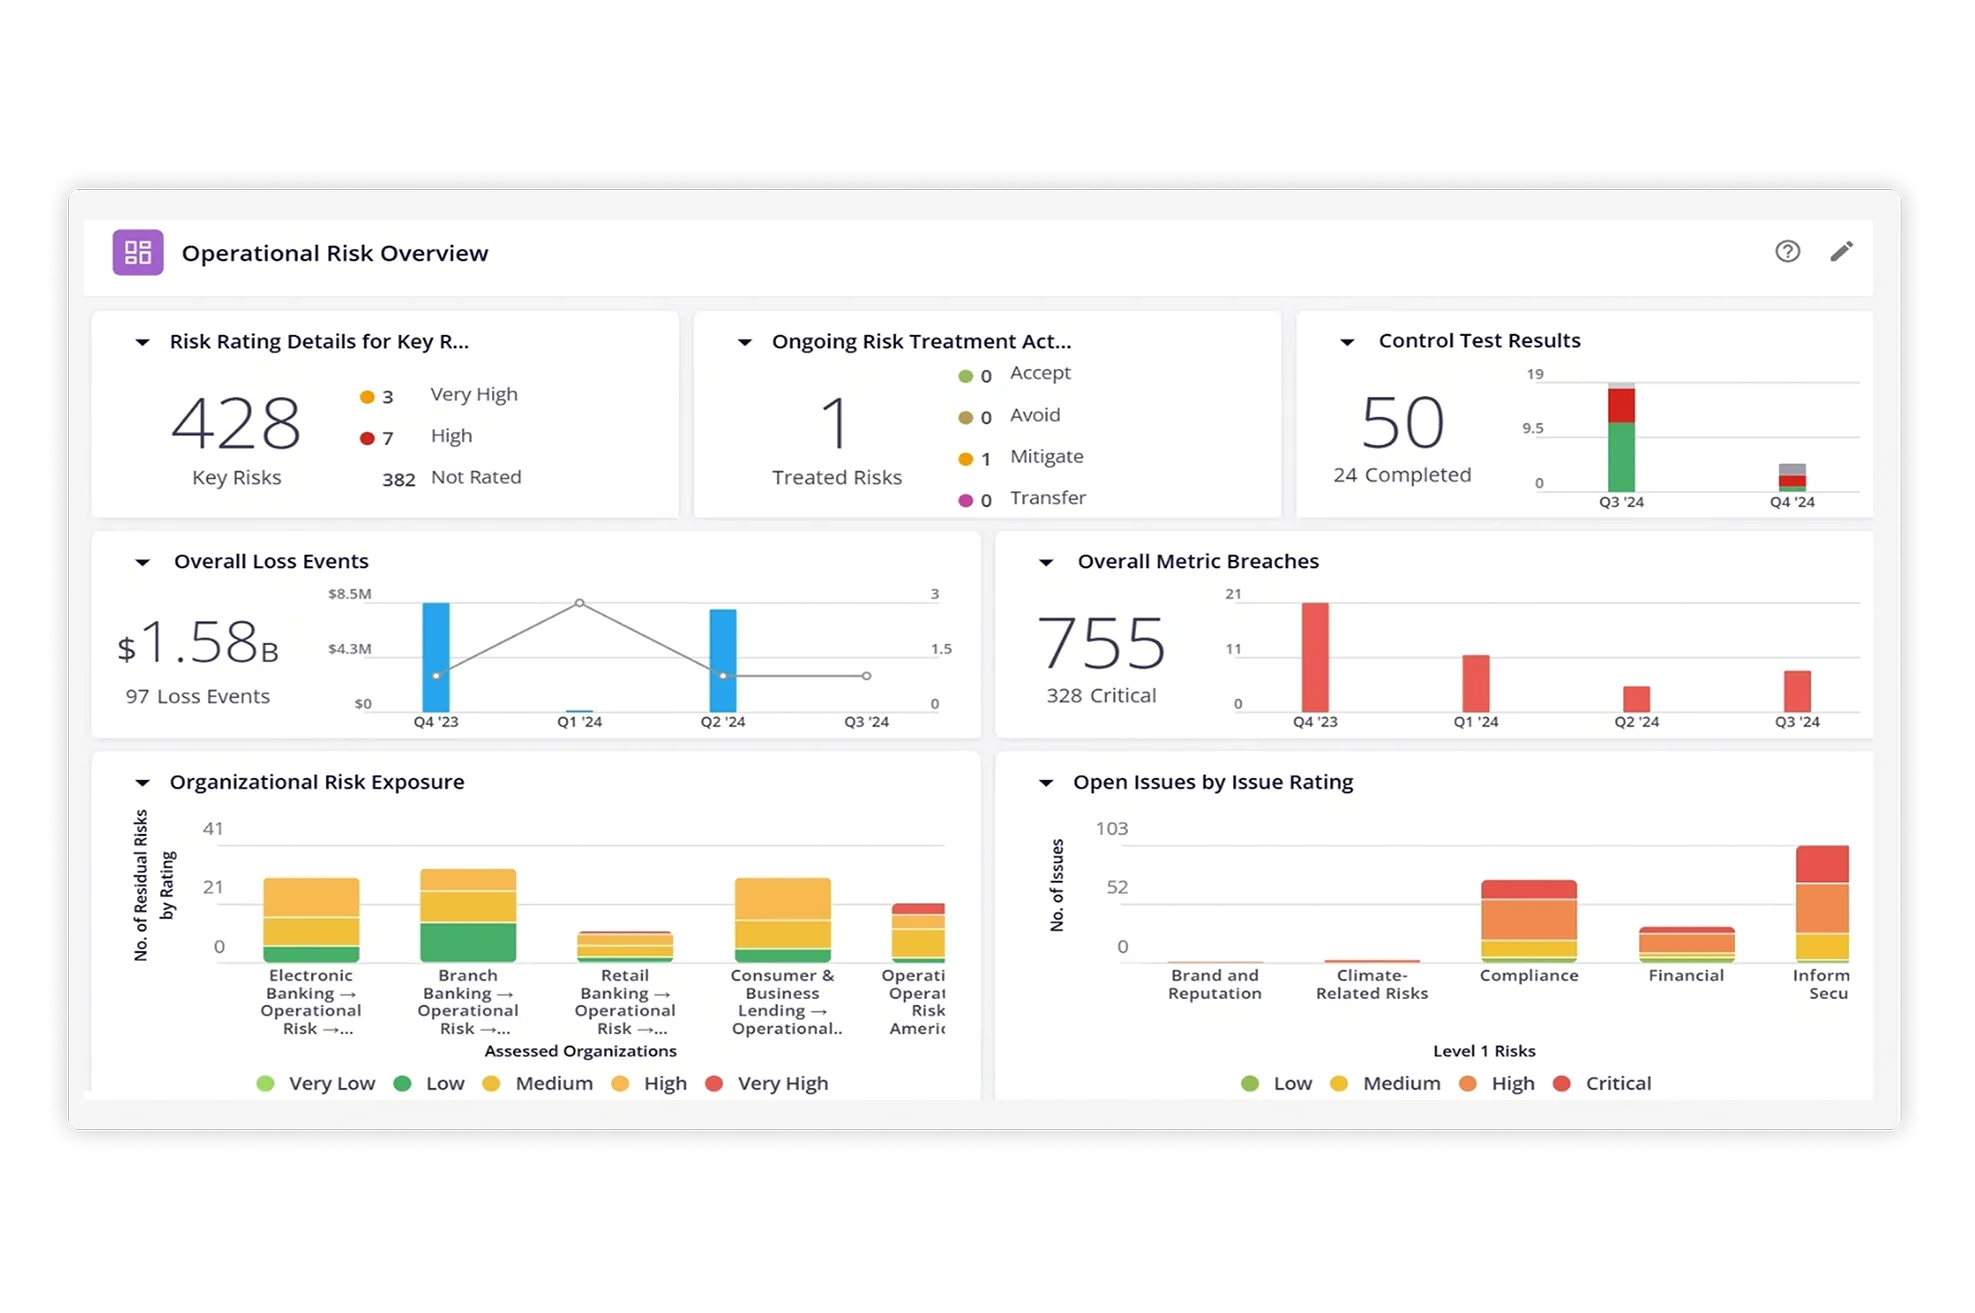This screenshot has width=1975, height=1313.
Task: Collapse the Open Issues by Issue Rating arrow
Action: 1046,783
